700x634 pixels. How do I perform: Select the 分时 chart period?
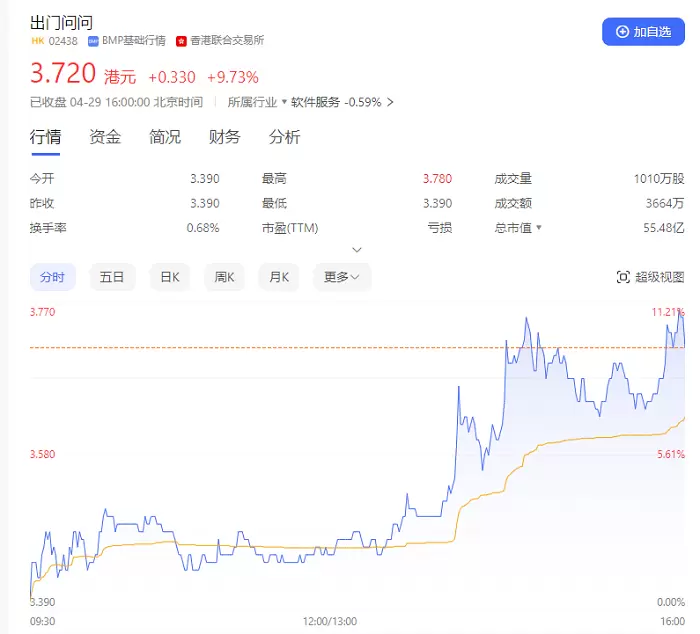[x=53, y=277]
